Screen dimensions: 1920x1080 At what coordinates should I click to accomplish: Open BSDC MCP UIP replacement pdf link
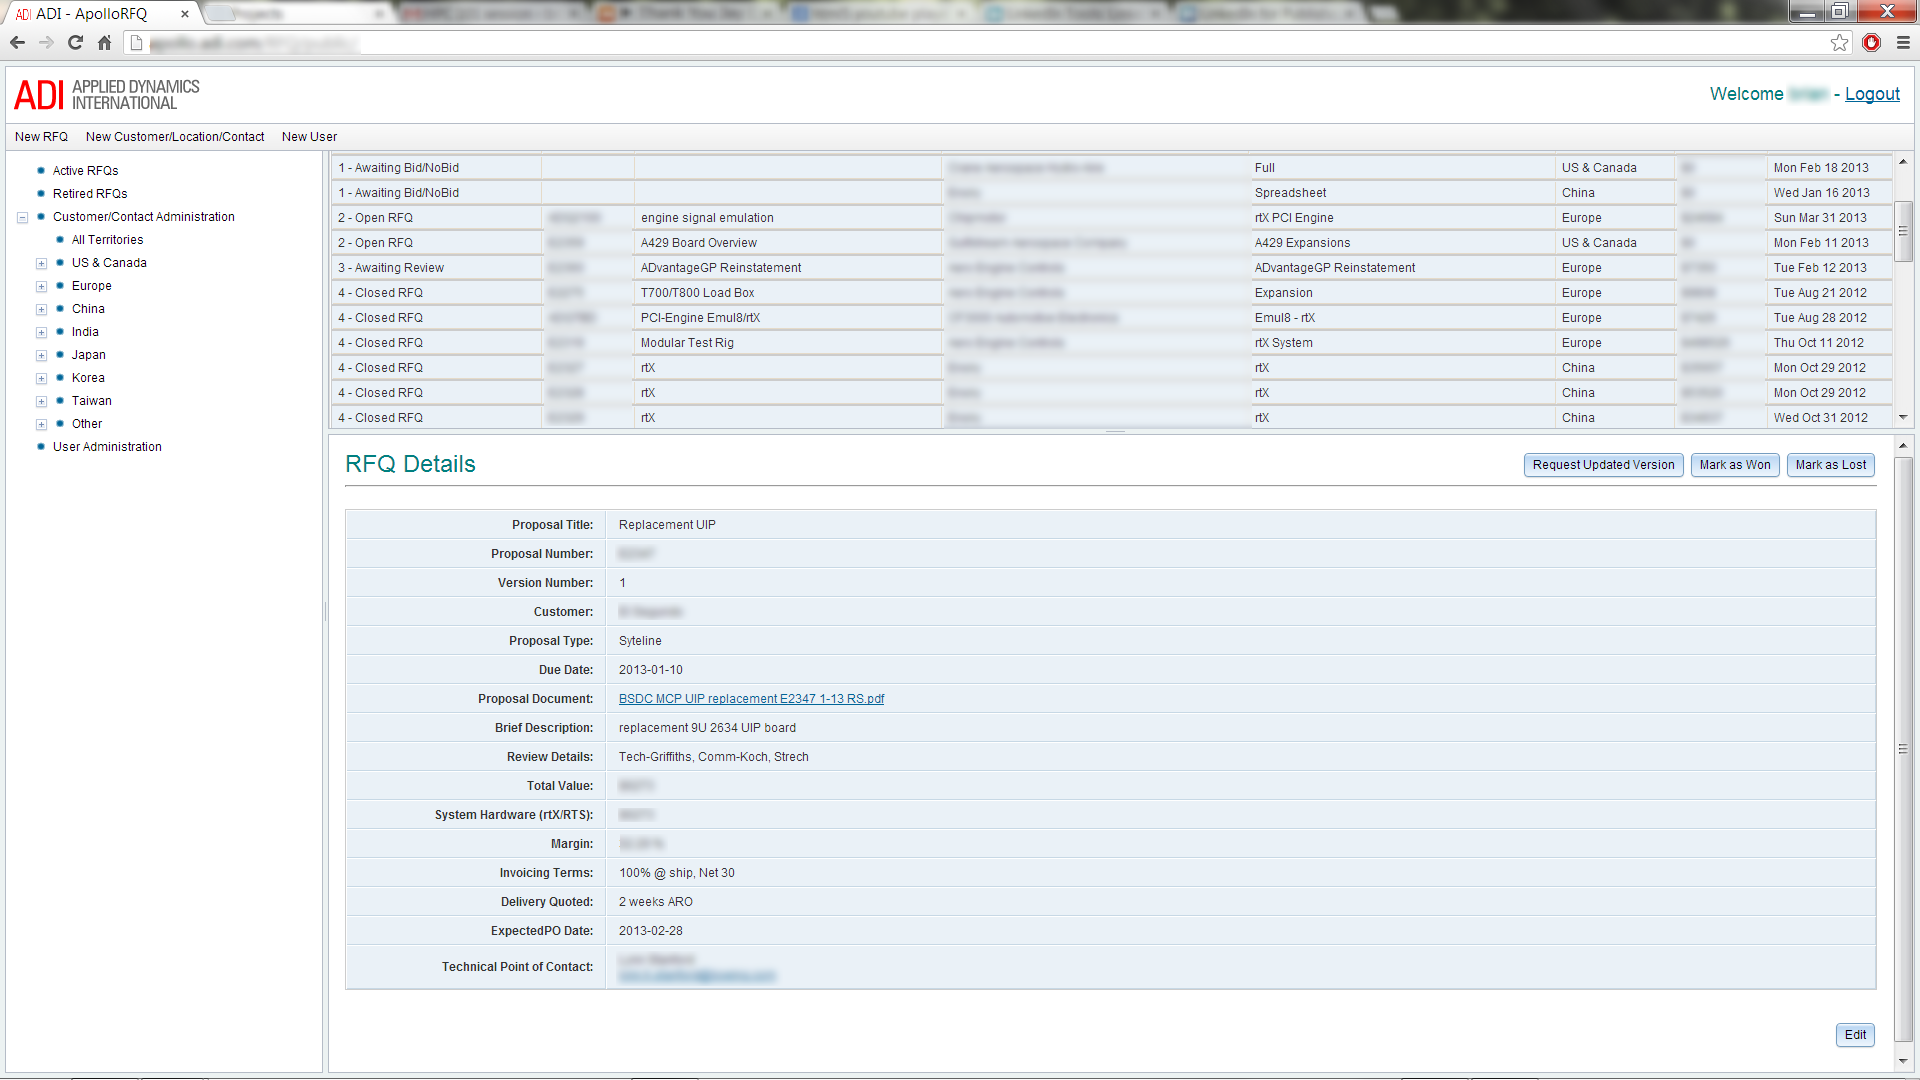(751, 699)
